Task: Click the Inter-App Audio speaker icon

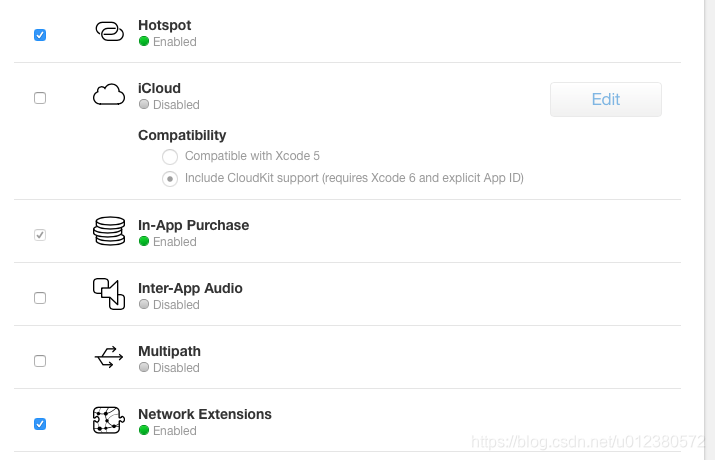Action: [x=109, y=294]
